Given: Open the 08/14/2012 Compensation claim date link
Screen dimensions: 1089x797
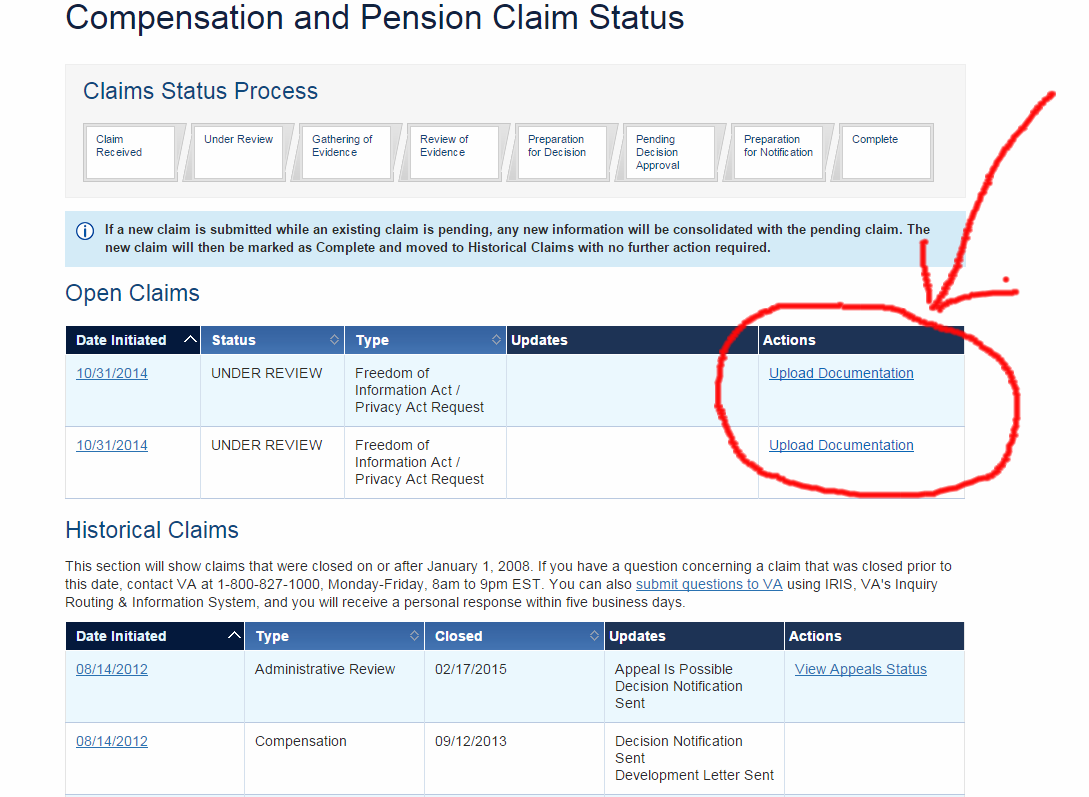Looking at the screenshot, I should click(x=112, y=741).
